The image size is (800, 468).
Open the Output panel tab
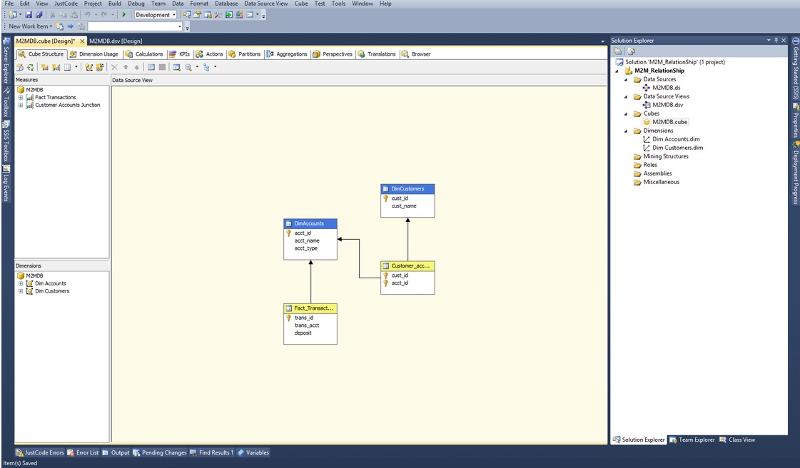point(116,453)
